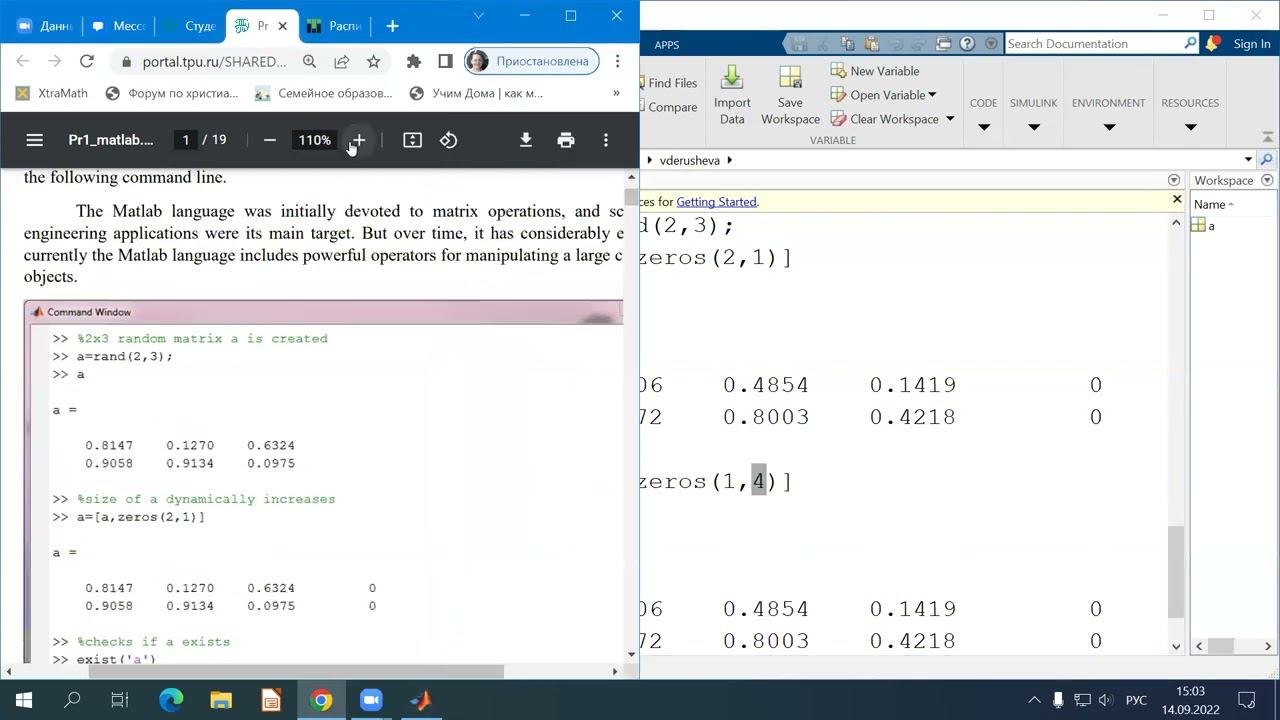Download the PDF file

tap(525, 140)
